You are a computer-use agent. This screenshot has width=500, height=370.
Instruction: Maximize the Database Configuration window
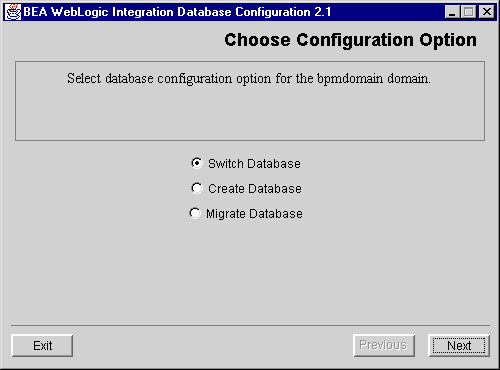tap(469, 12)
